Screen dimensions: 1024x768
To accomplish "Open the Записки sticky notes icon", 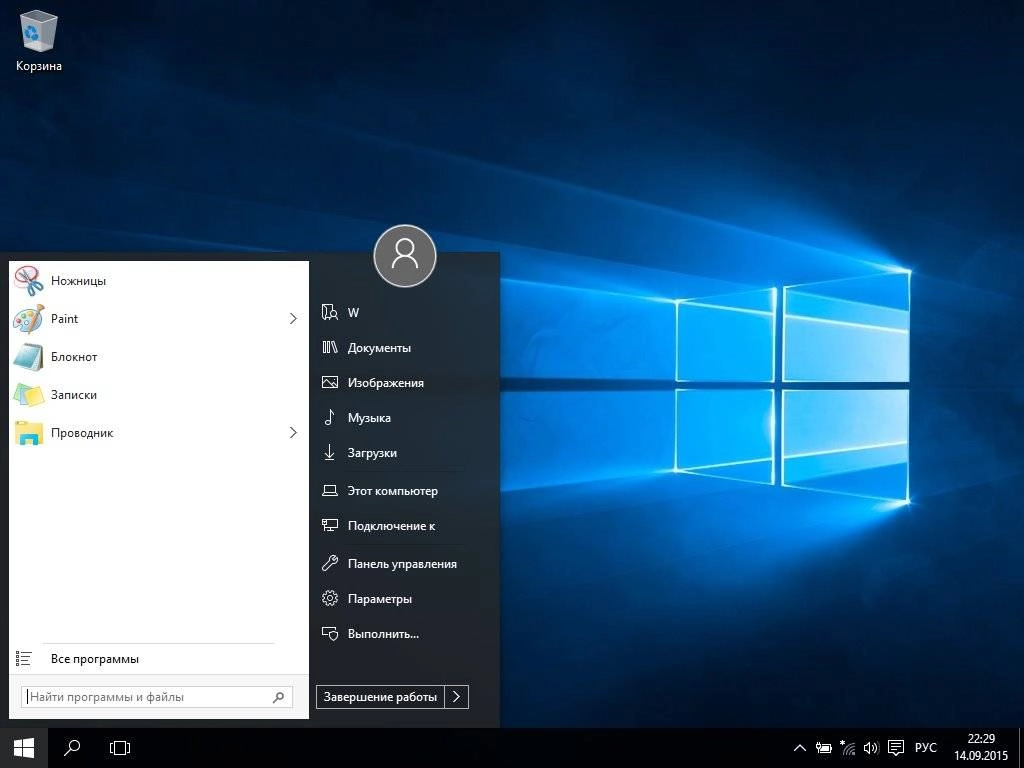I will pos(29,394).
